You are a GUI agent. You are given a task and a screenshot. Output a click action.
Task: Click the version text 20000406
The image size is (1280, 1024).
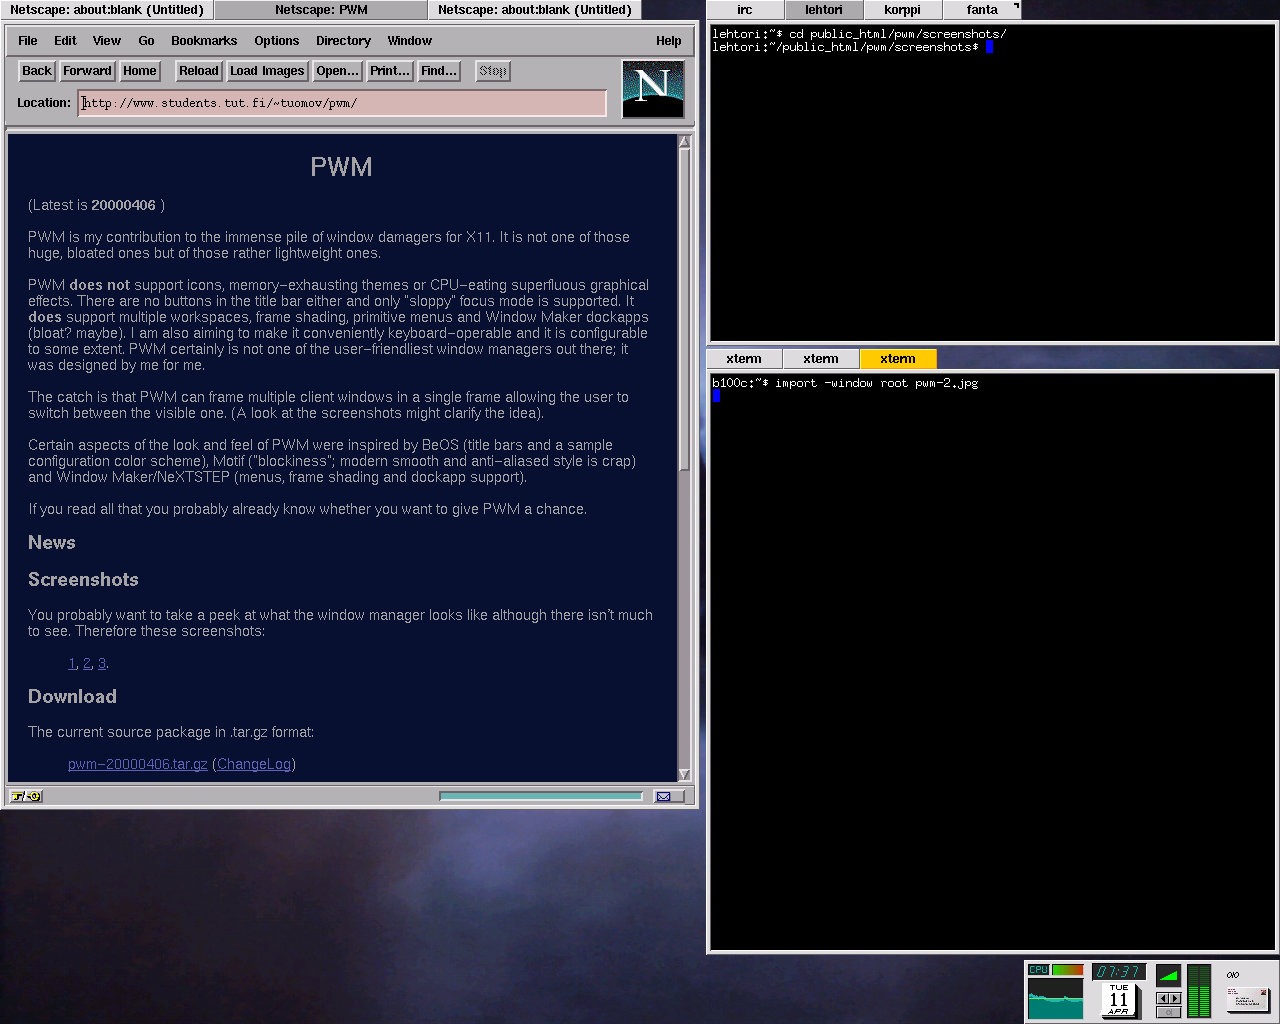(123, 205)
